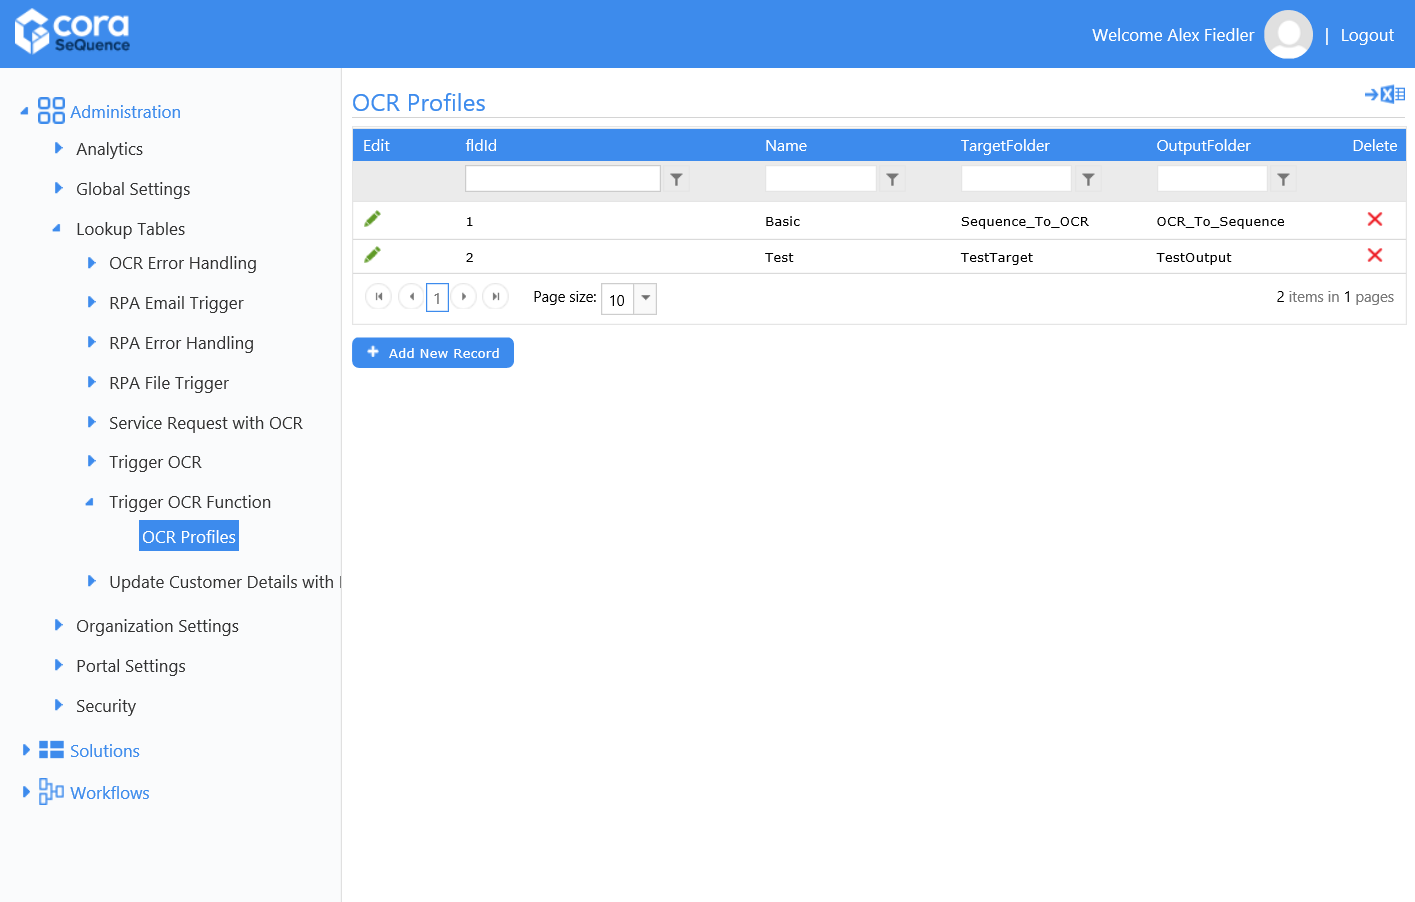Screen dimensions: 1415x902
Task: Open Analytics tree item
Action: (x=110, y=149)
